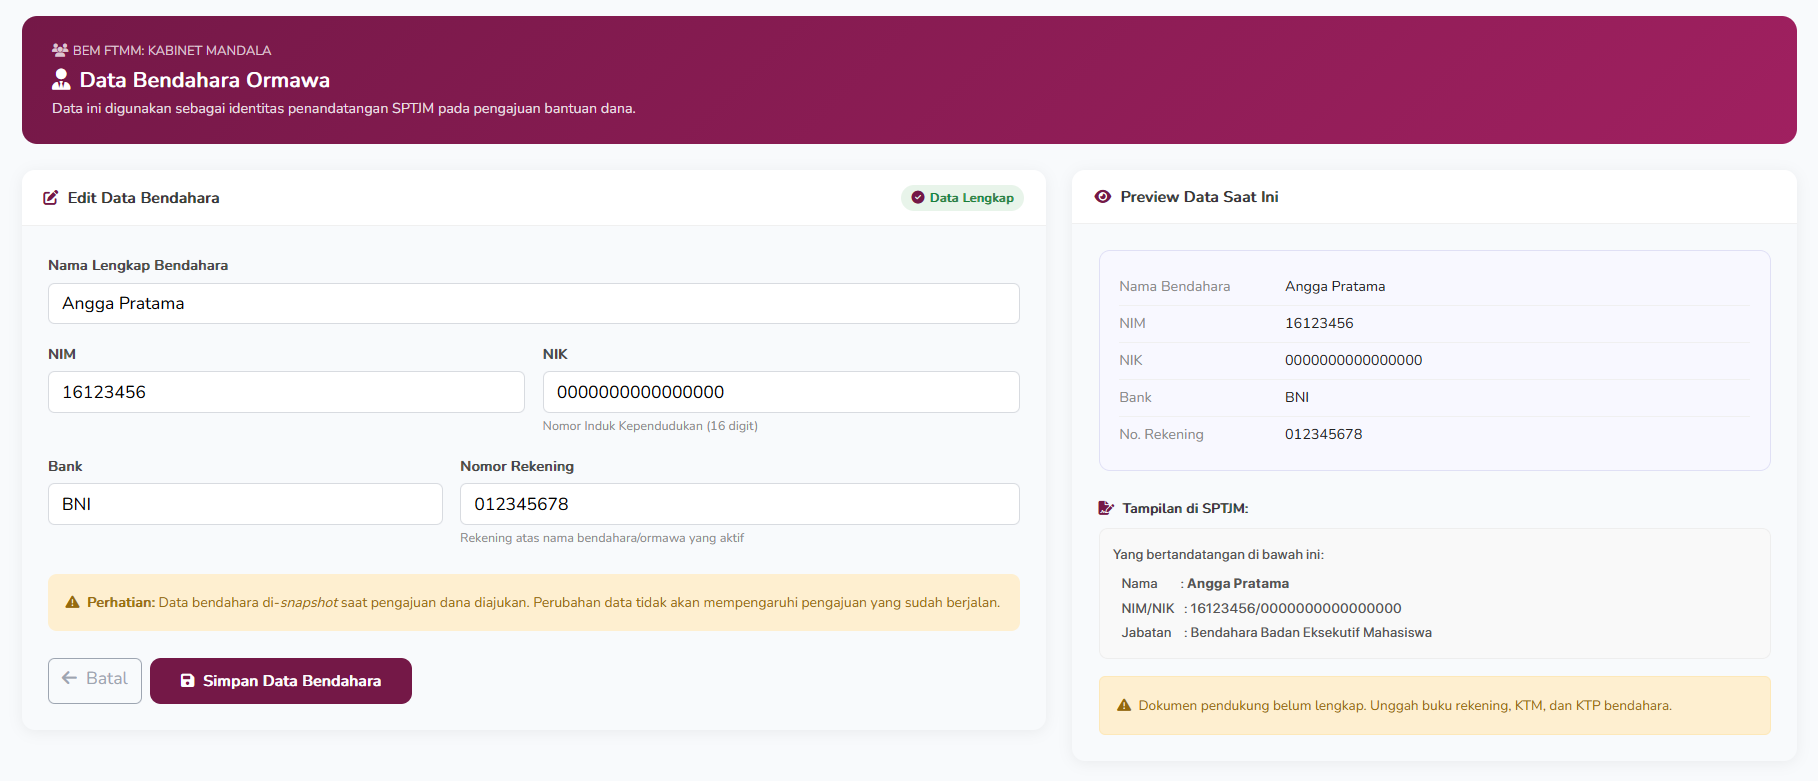
Task: Click bold Angga Pratama in SPTJM preview
Action: click(1238, 583)
